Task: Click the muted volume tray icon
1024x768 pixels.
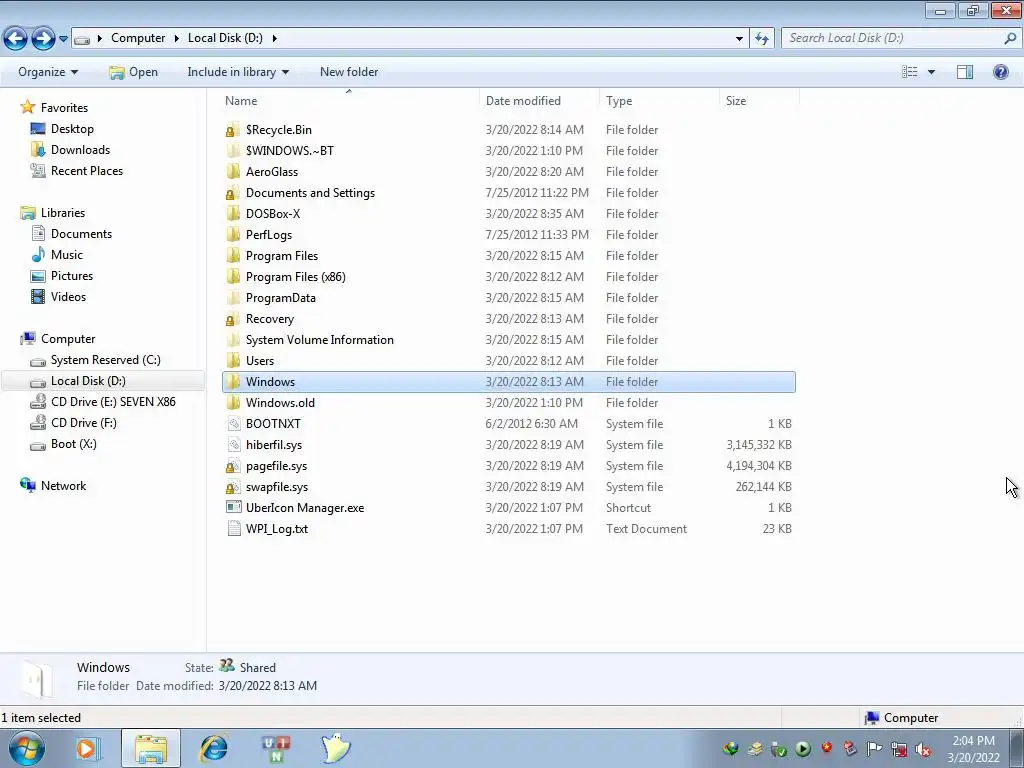Action: pos(923,749)
